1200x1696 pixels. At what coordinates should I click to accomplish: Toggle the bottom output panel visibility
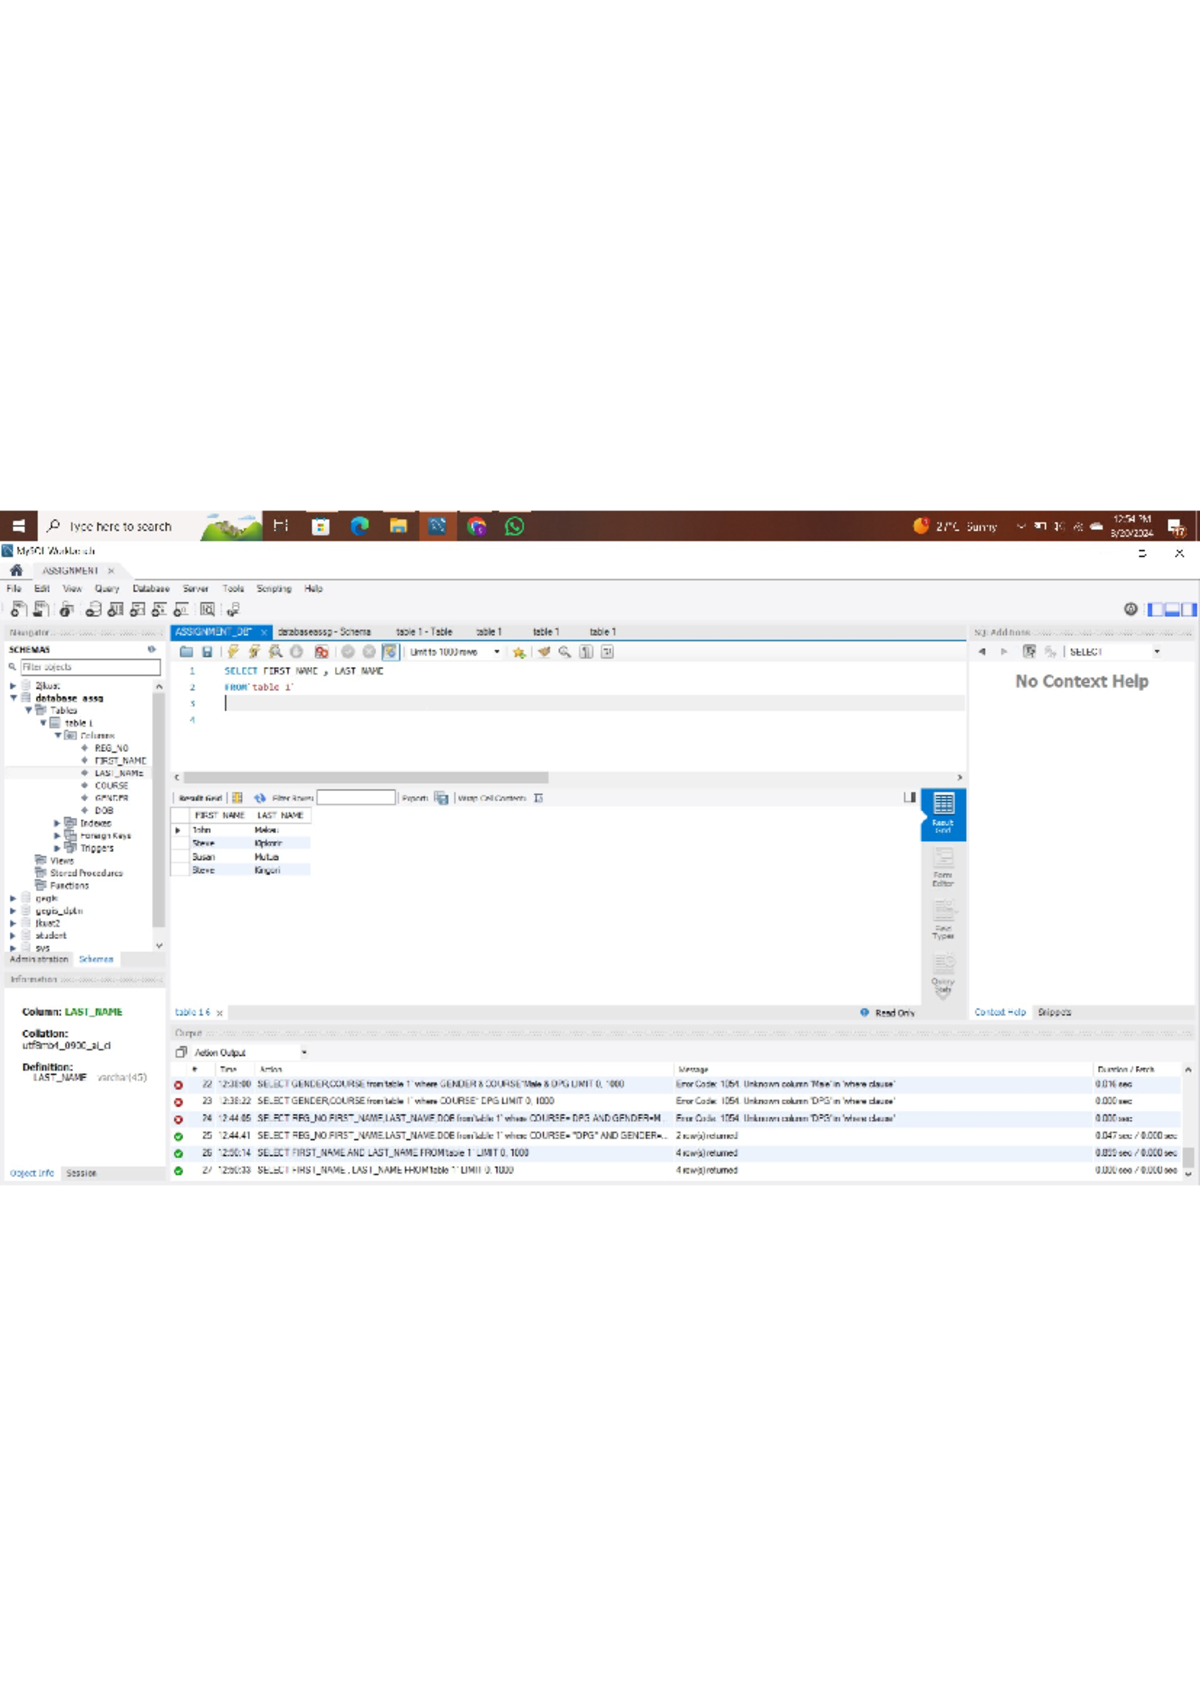pos(1172,609)
